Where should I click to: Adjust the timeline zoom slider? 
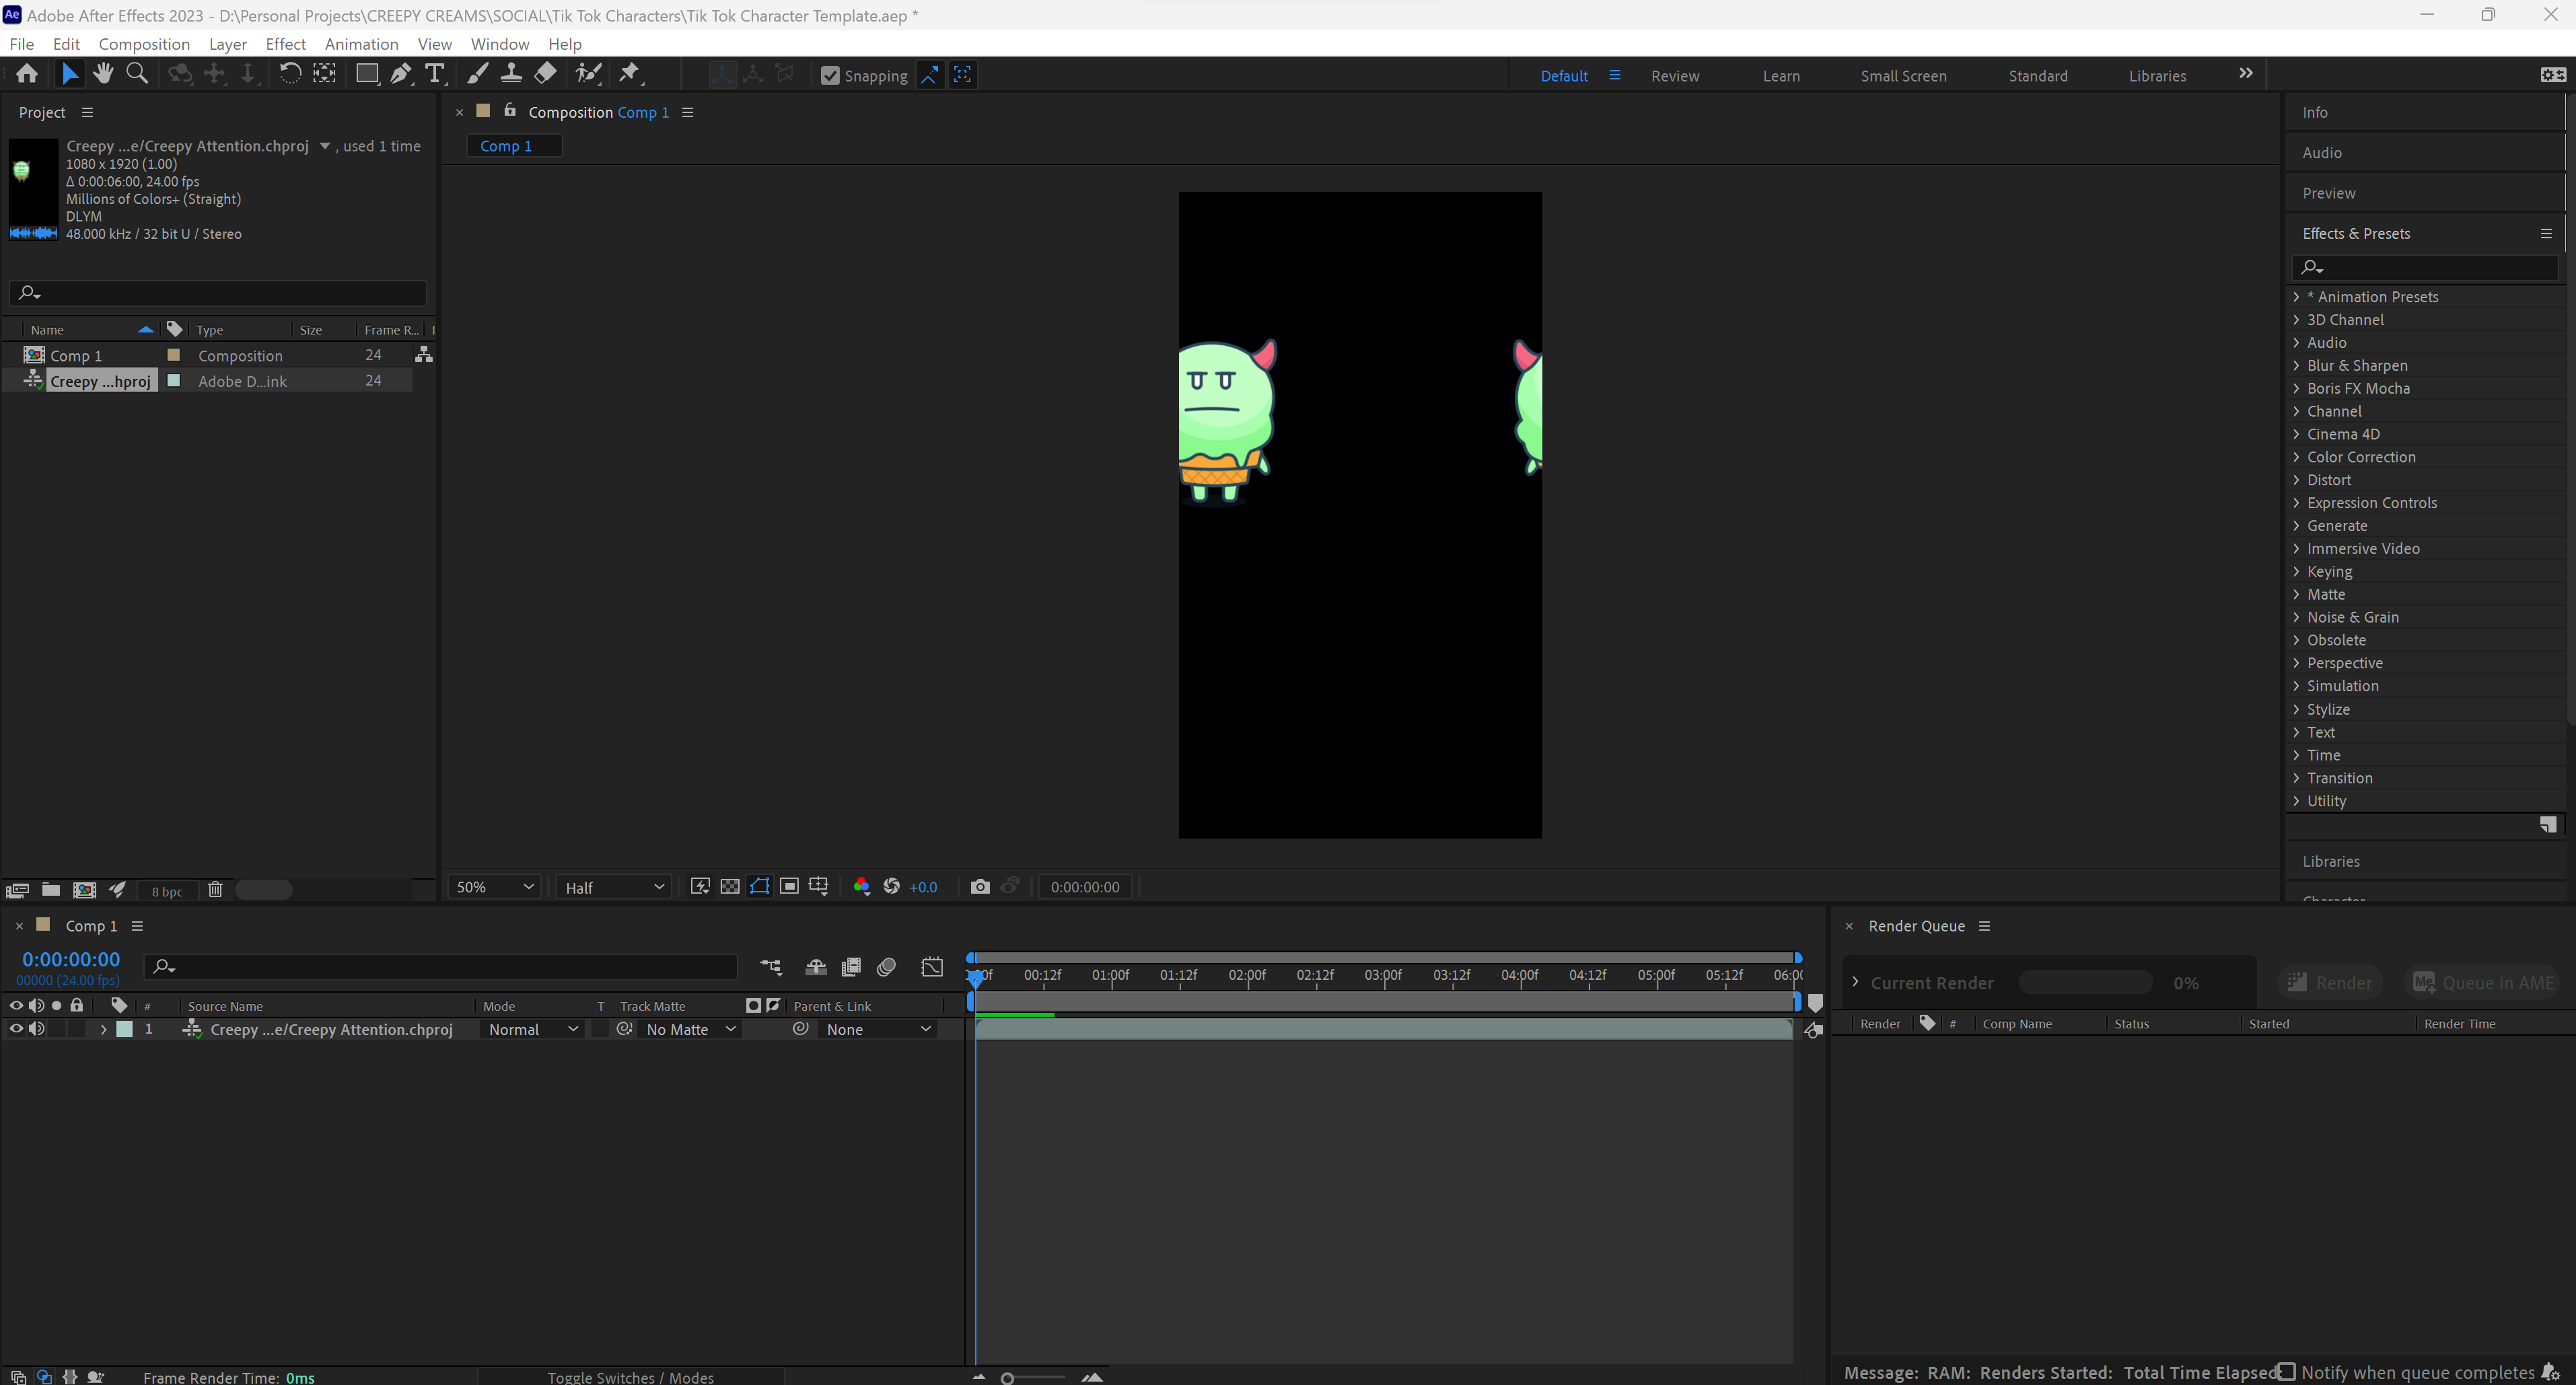(1008, 1378)
